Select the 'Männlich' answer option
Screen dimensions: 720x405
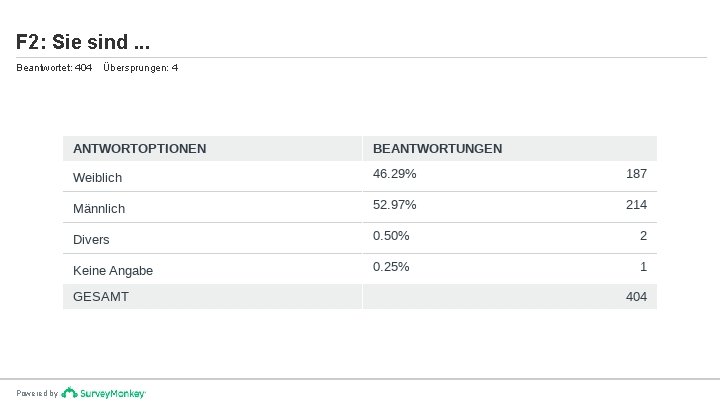[x=99, y=208]
